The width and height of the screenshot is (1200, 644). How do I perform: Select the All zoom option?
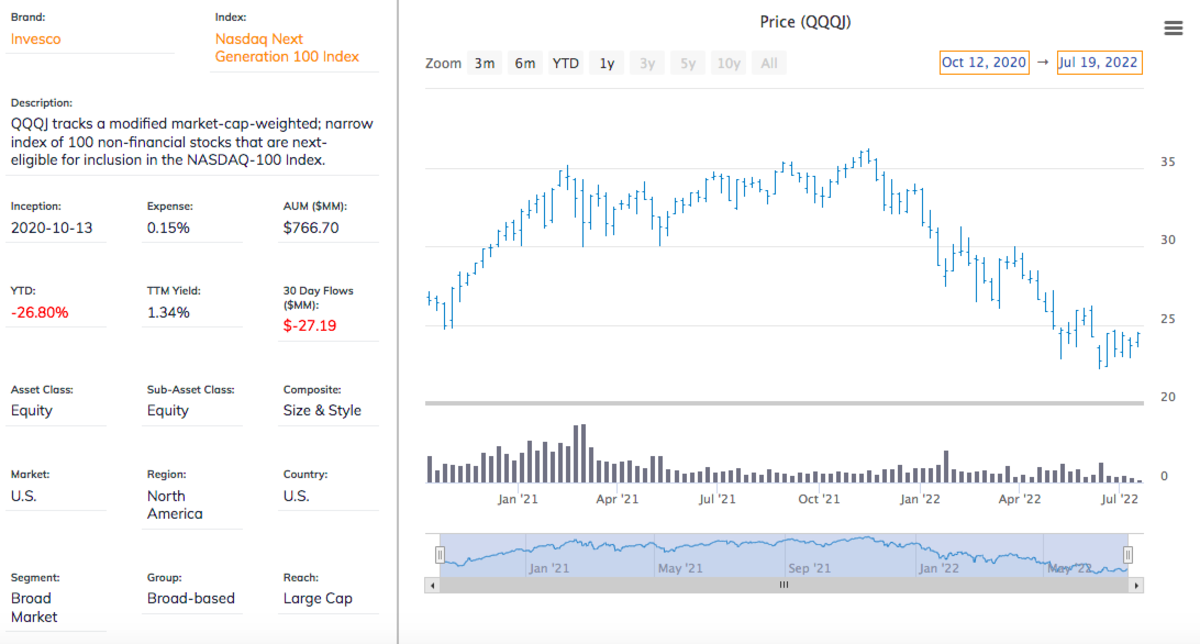point(769,63)
